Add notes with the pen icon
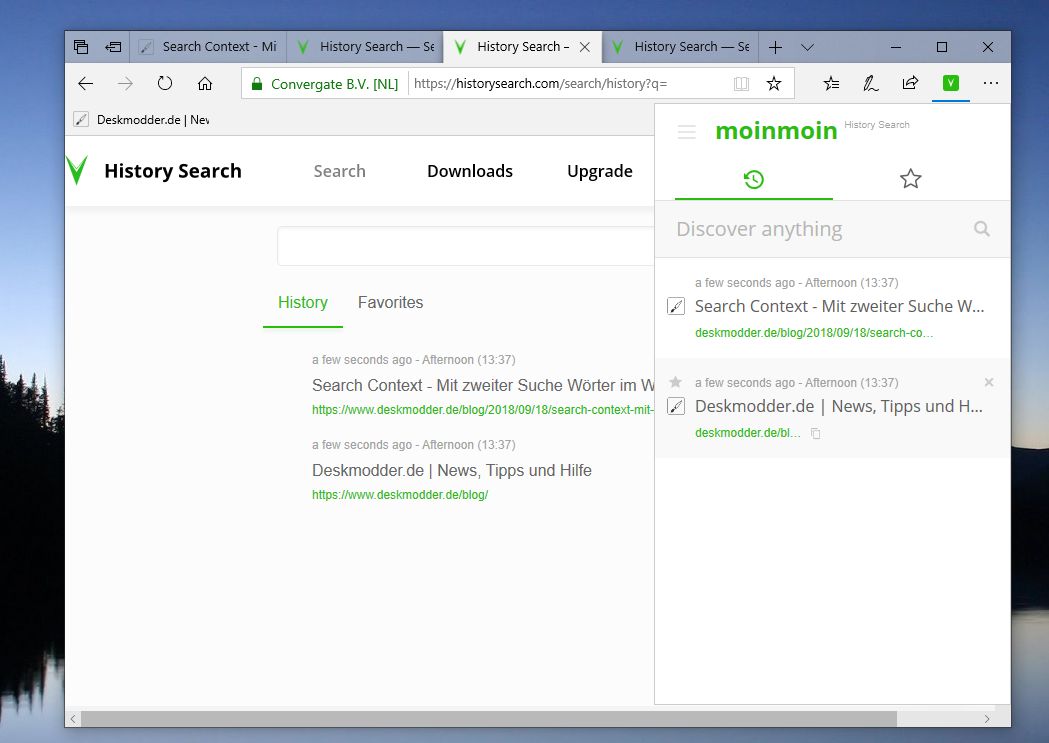 [870, 84]
